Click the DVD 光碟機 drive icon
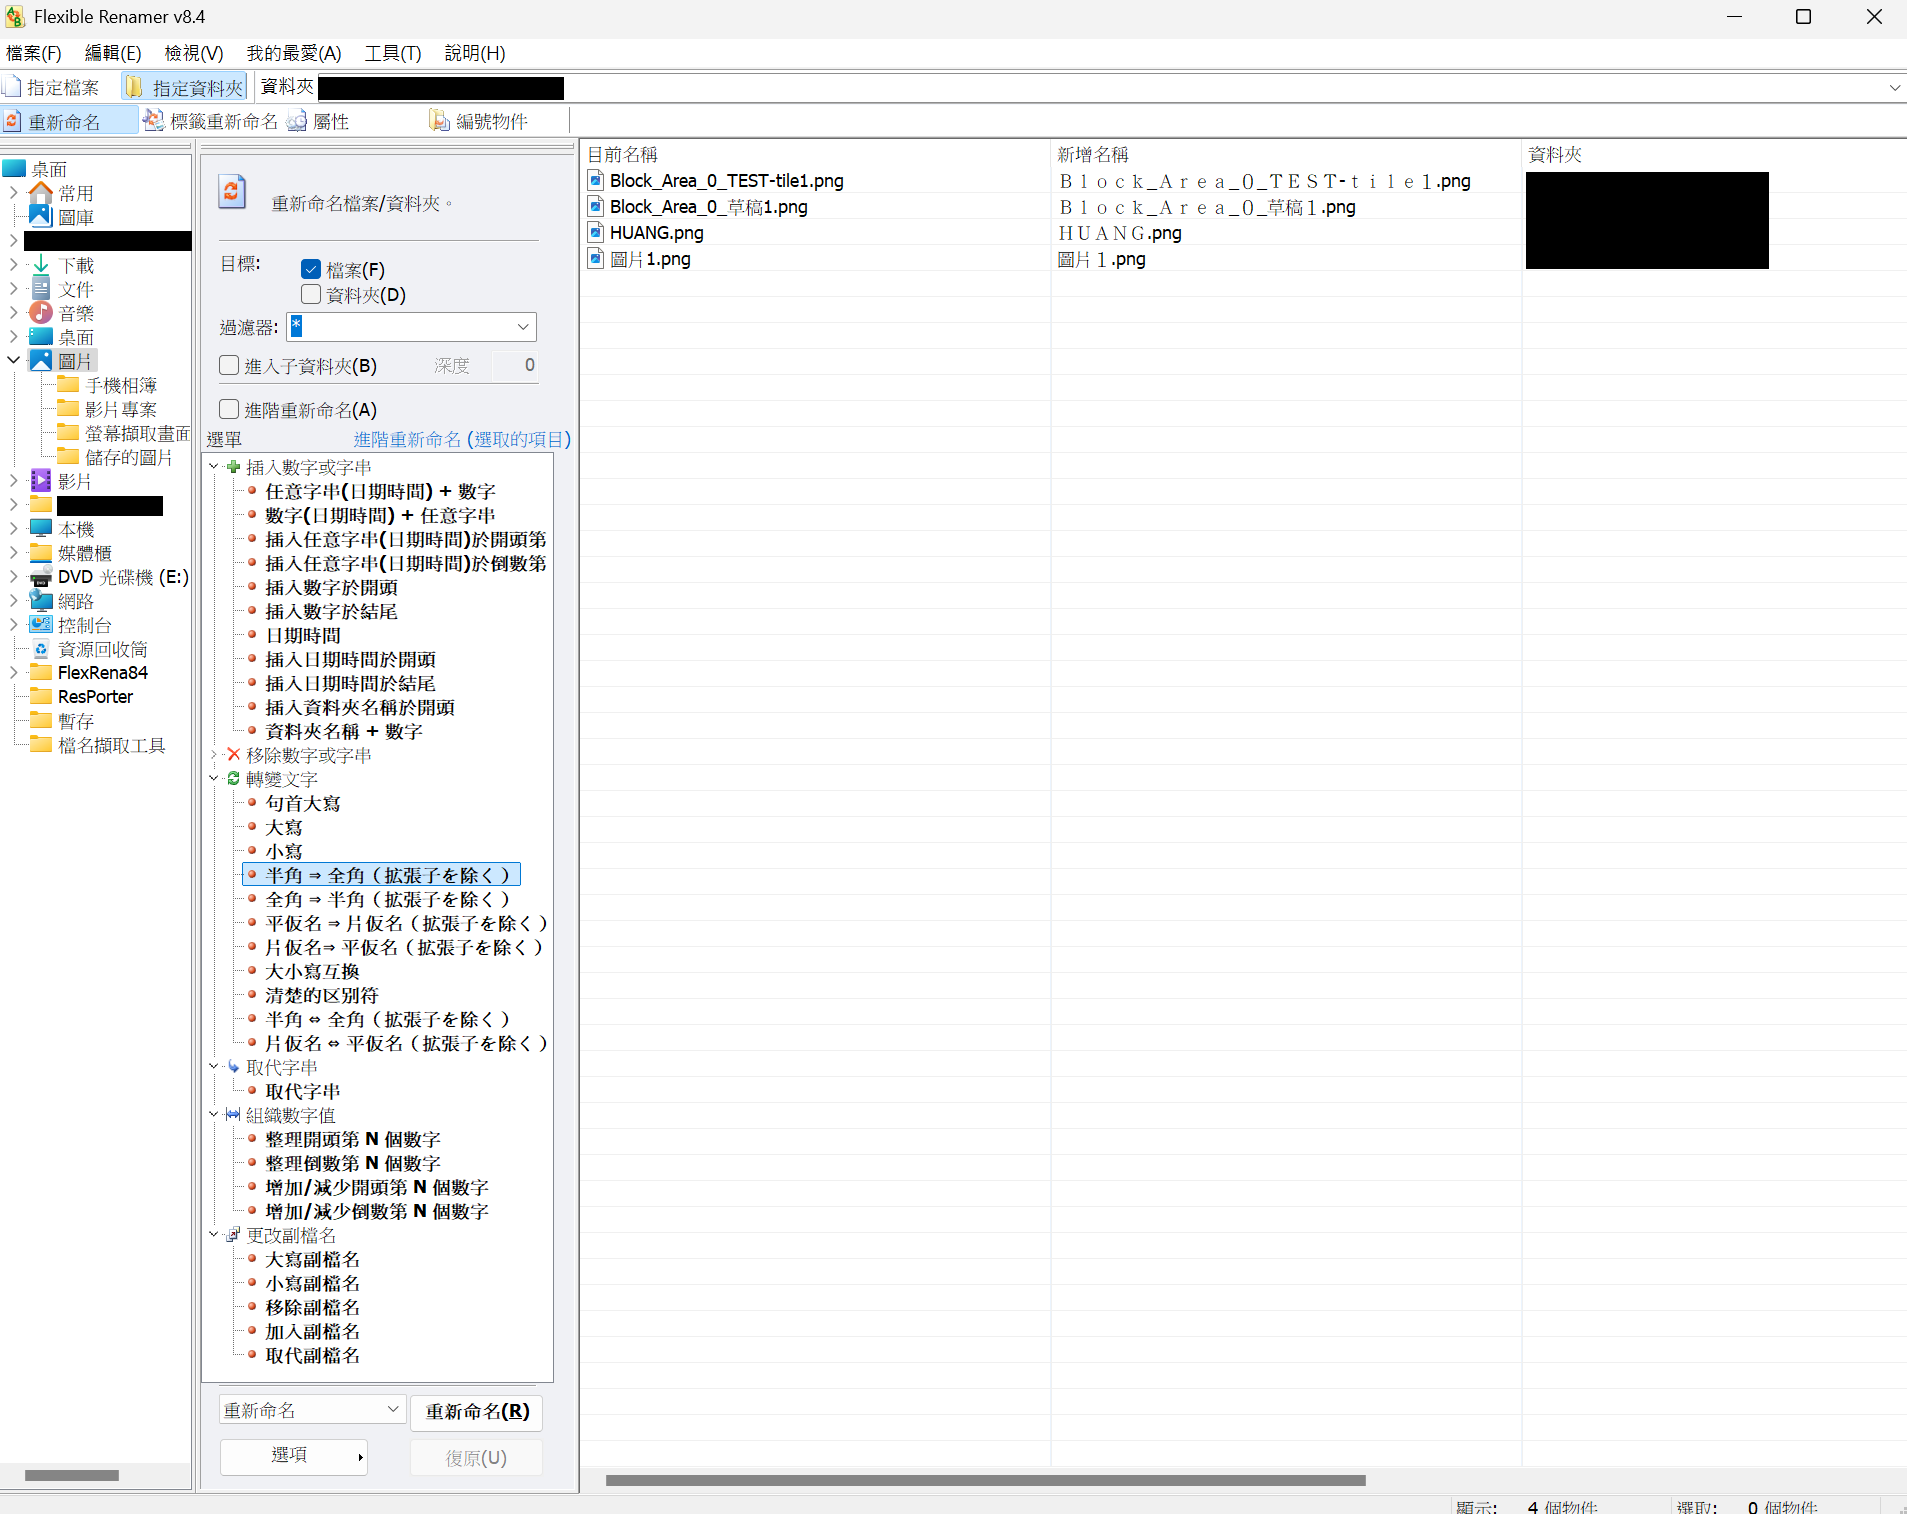Viewport: 1907px width, 1514px height. click(41, 576)
